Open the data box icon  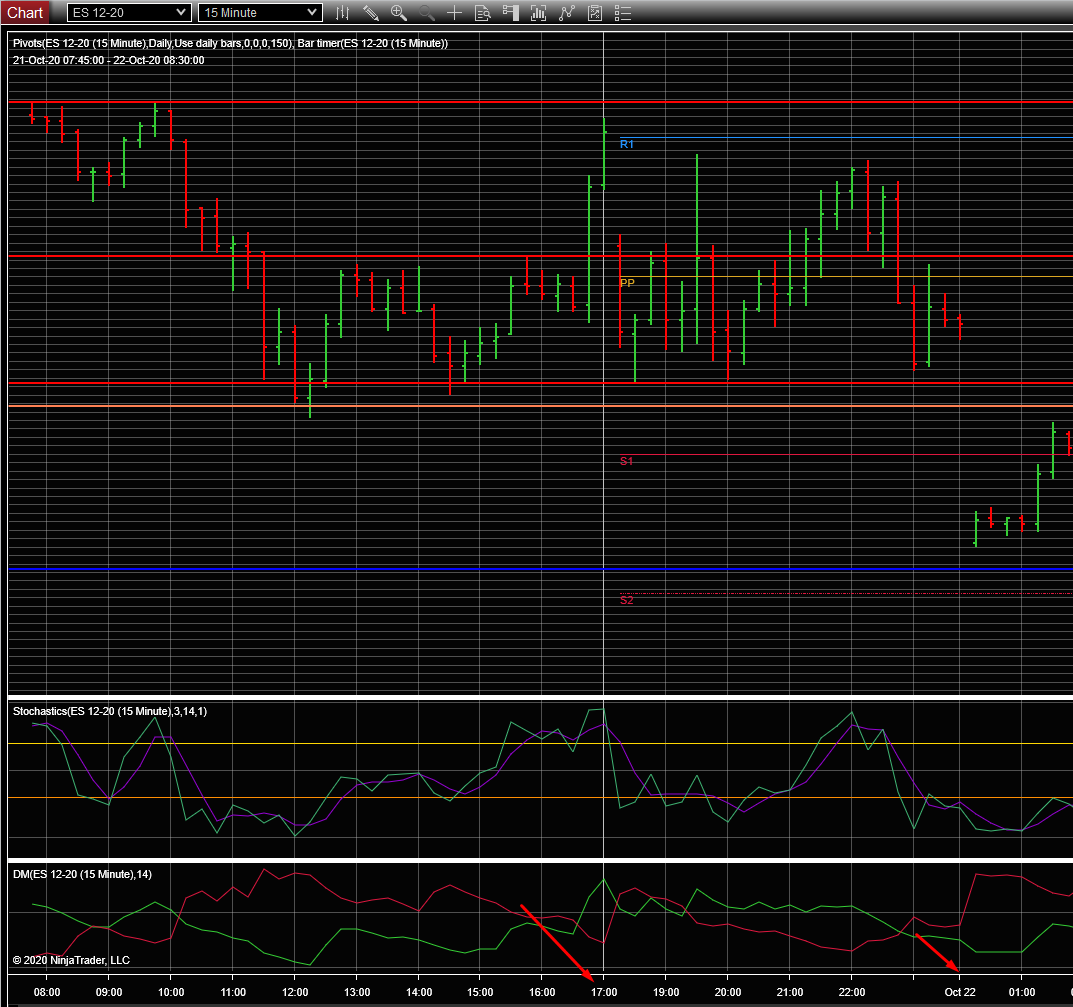(x=482, y=12)
